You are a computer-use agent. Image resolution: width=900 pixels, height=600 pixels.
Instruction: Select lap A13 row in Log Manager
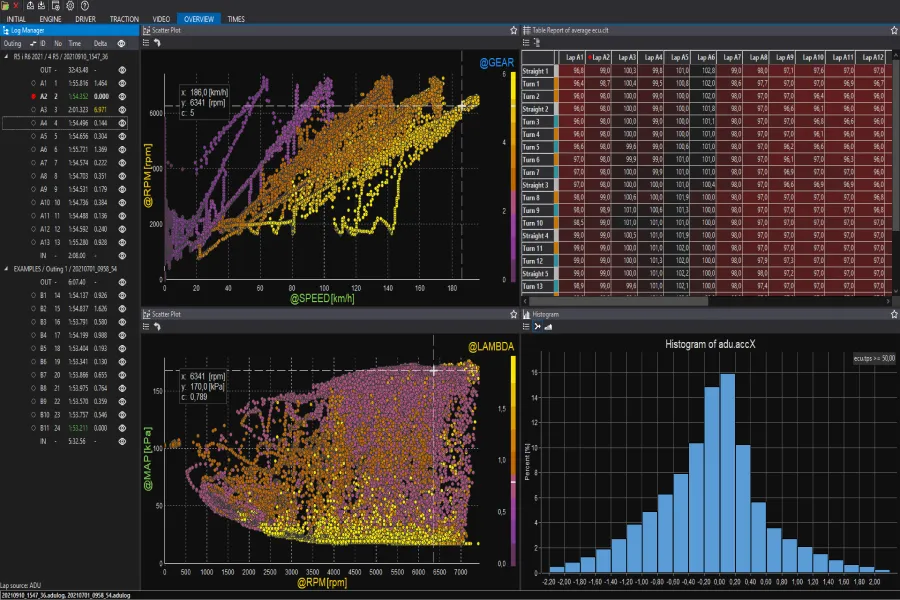point(65,242)
